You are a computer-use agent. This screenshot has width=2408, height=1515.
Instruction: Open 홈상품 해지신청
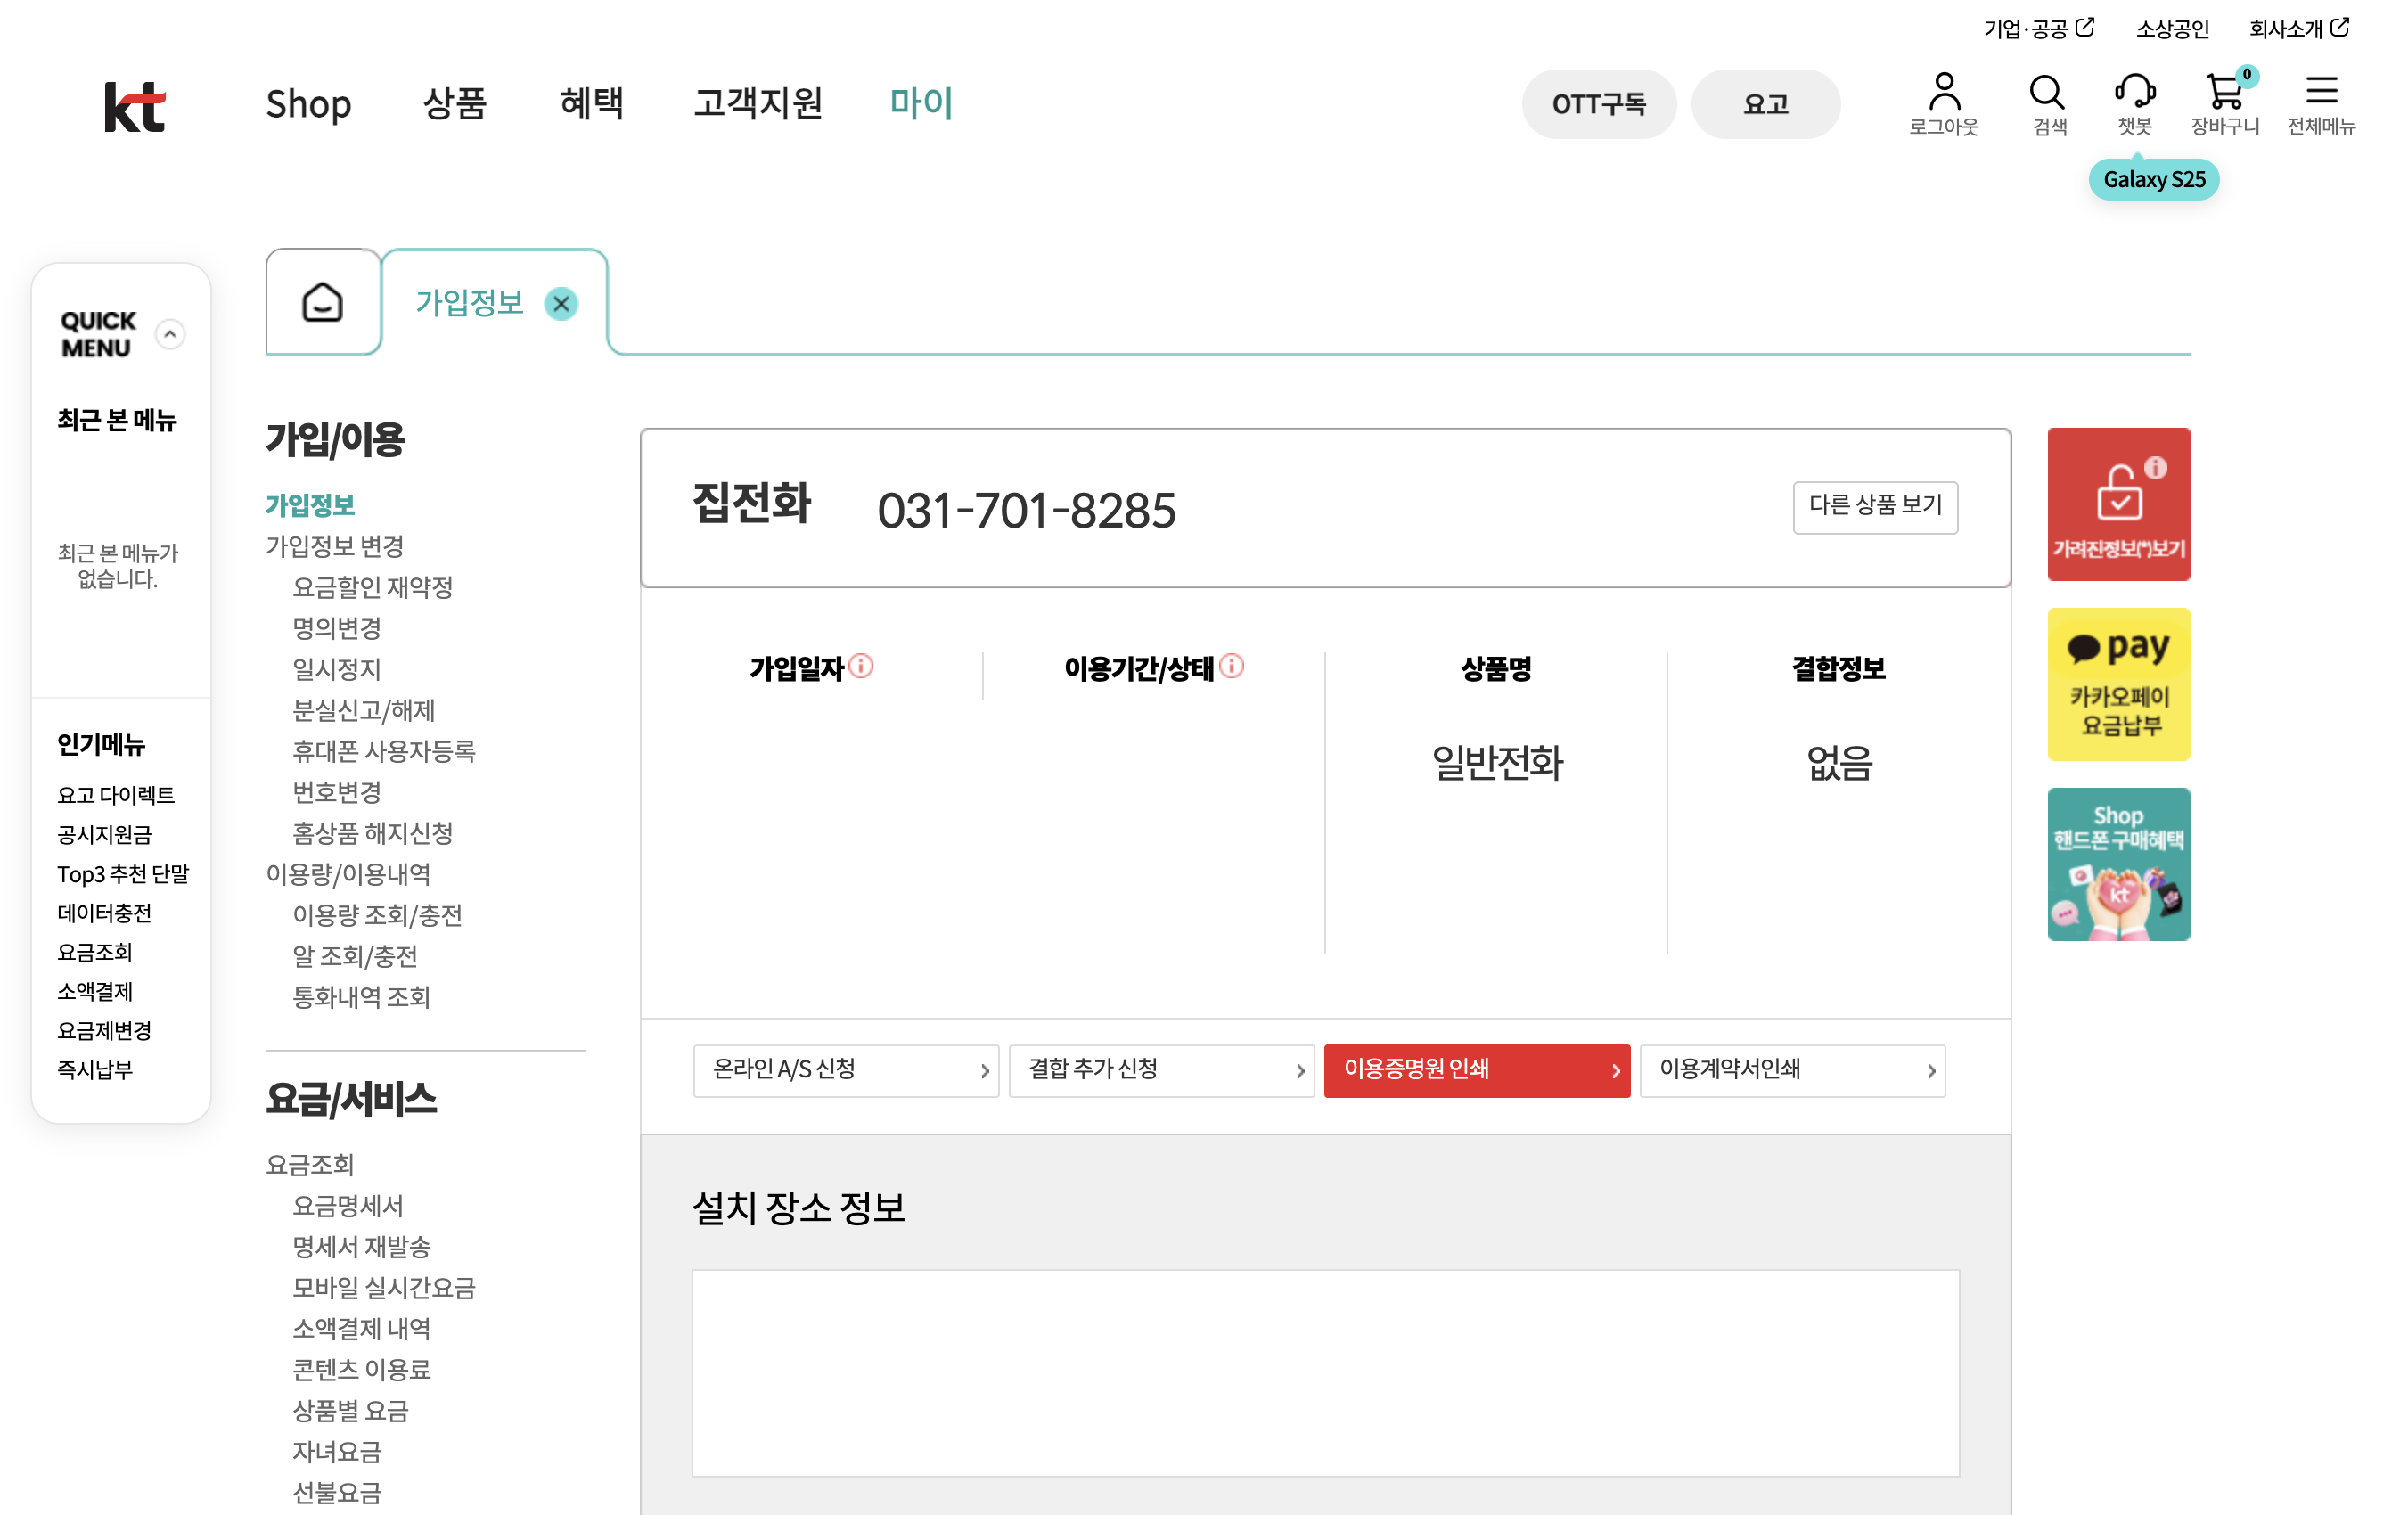coord(372,834)
